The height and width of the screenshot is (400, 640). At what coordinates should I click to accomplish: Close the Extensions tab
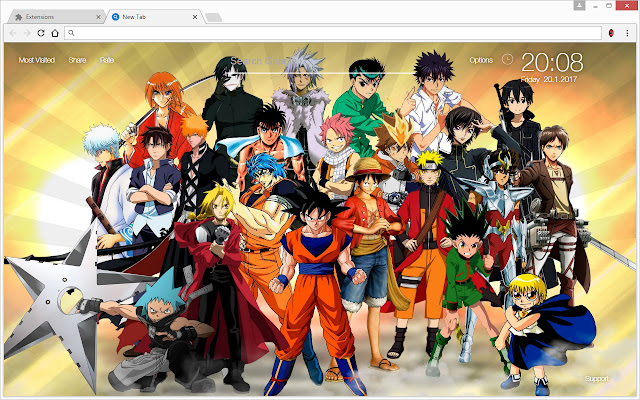[x=98, y=17]
